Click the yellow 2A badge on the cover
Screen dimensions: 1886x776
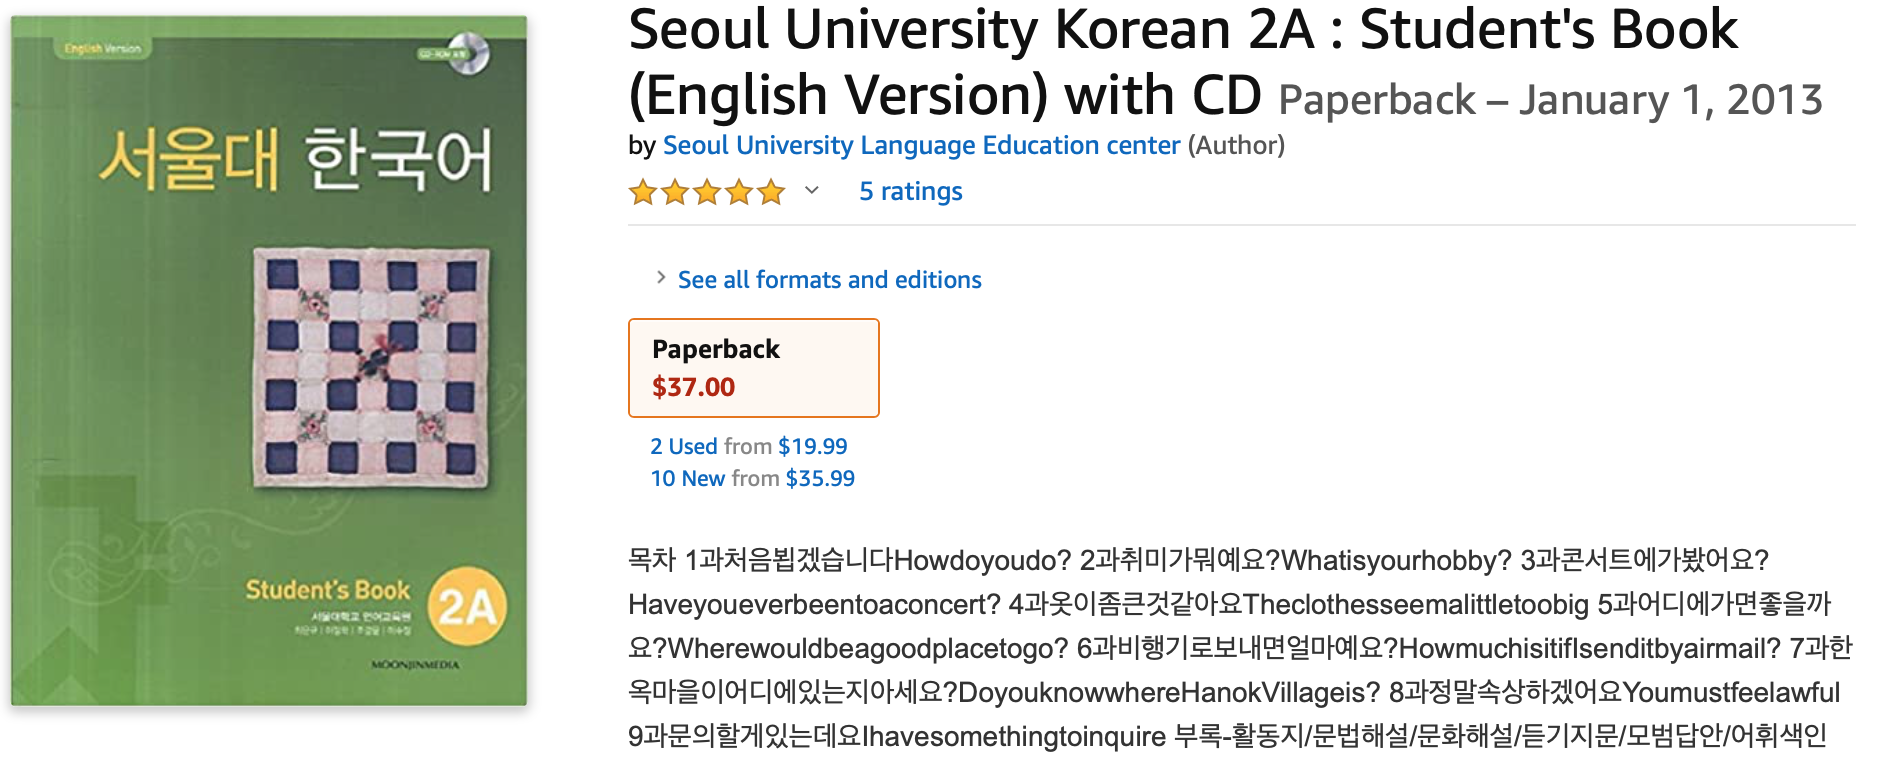point(467,607)
